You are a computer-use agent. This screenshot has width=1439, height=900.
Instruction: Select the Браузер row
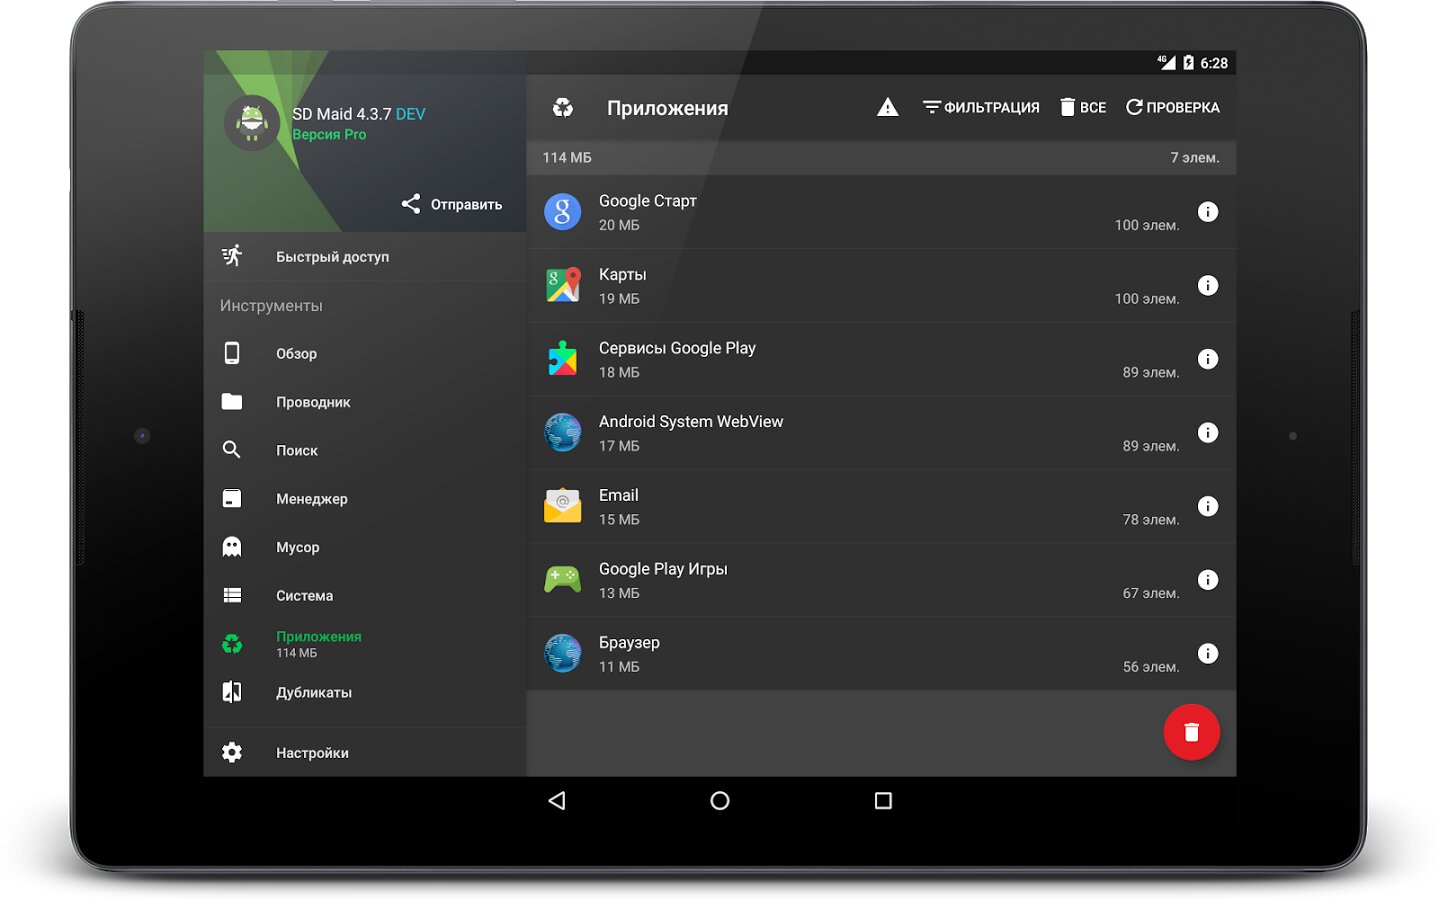[881, 654]
